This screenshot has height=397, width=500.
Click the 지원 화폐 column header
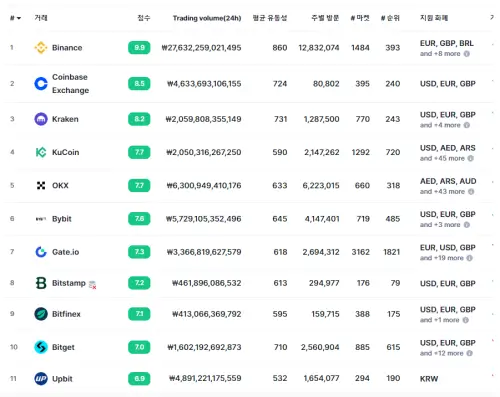point(434,18)
